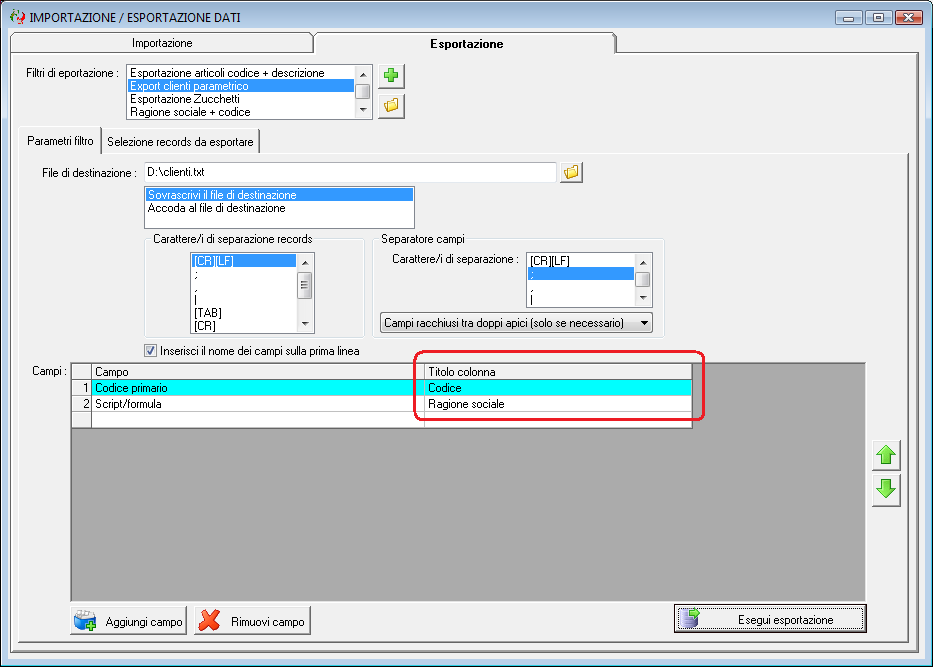
Task: Click the up arrow of the record separator list
Action: click(305, 262)
